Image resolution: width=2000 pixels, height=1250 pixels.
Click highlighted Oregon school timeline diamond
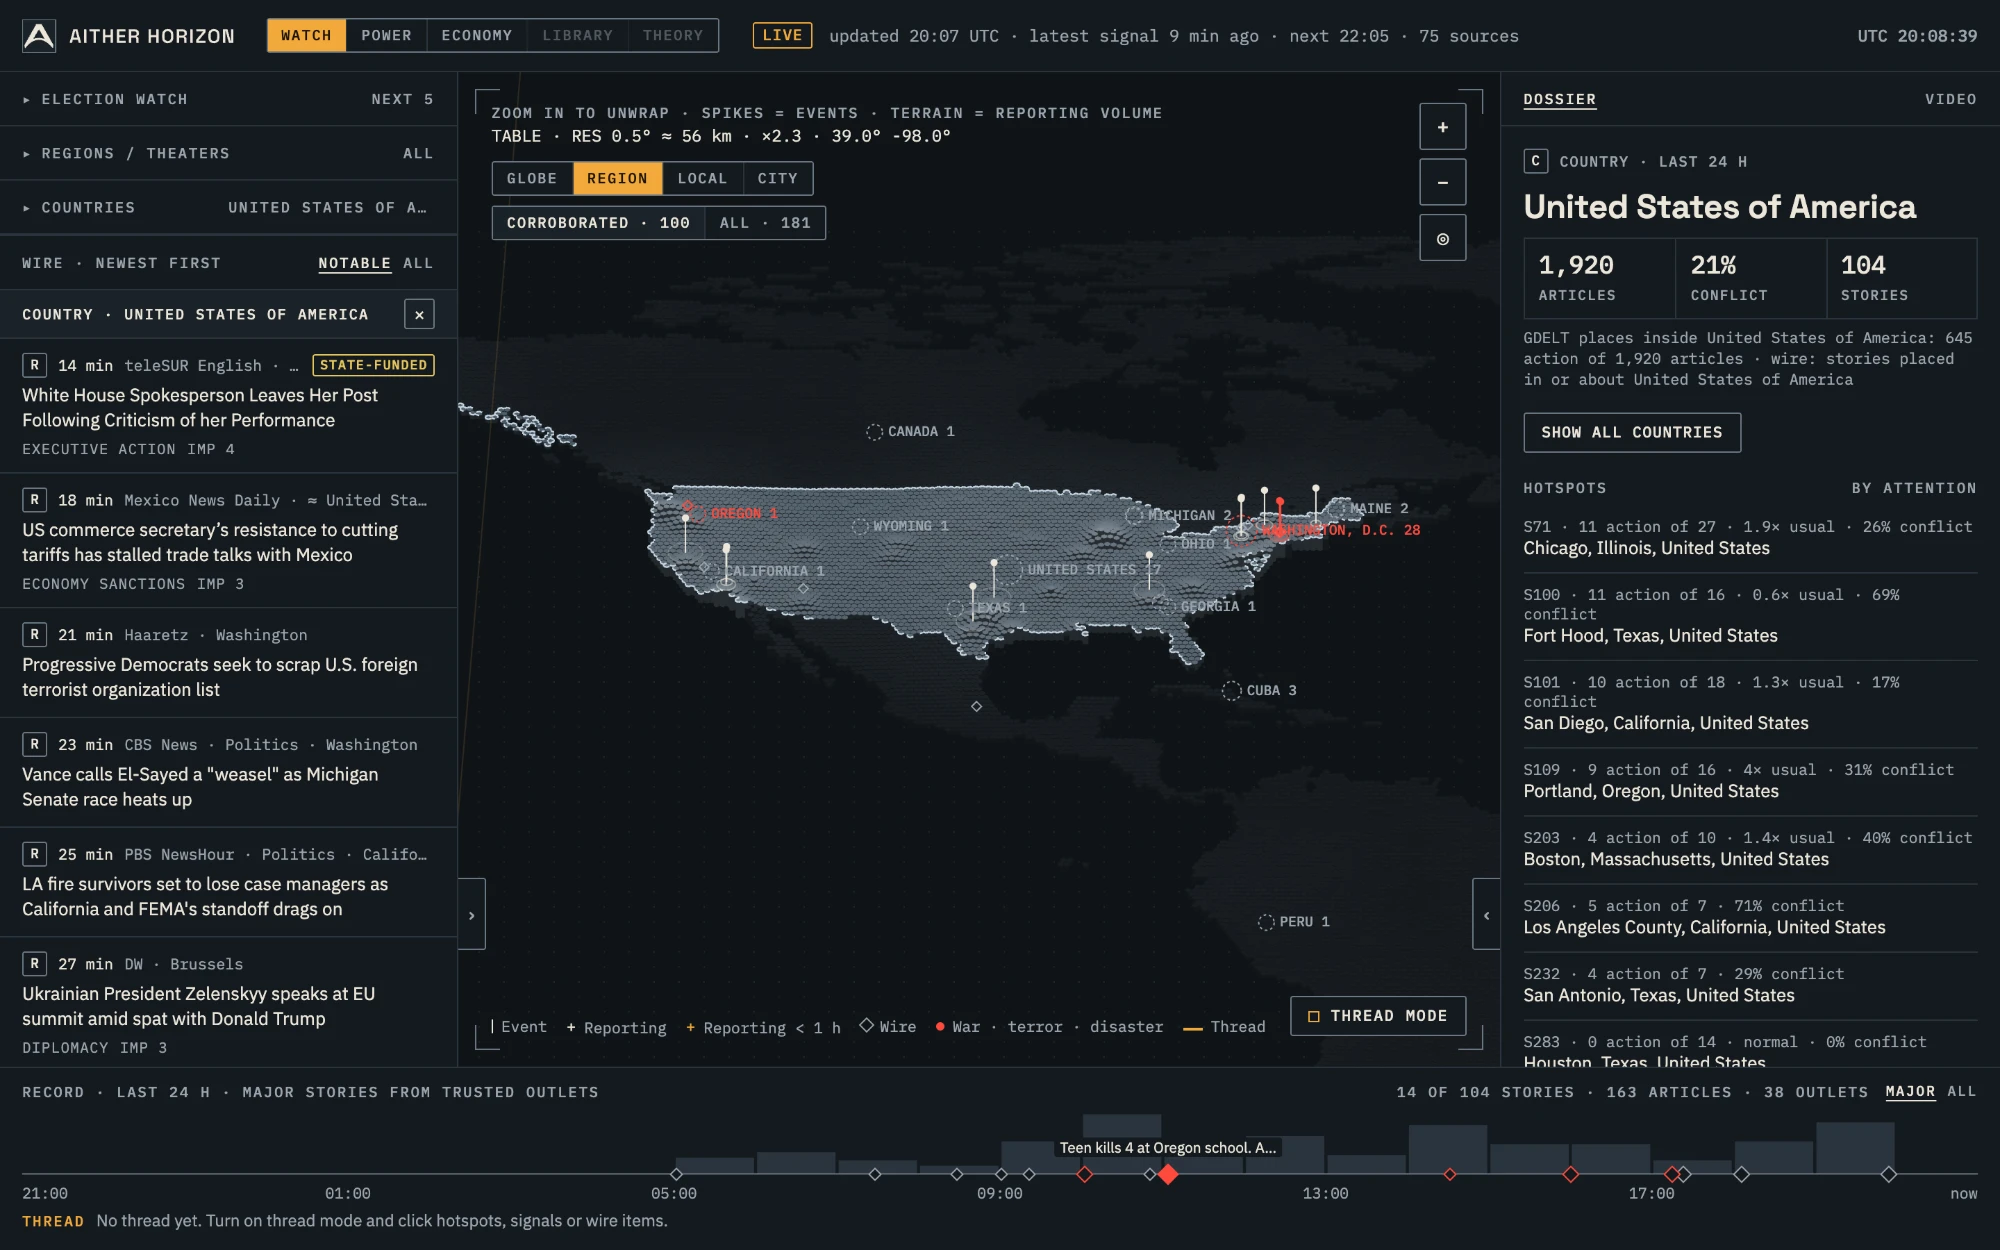point(1167,1174)
